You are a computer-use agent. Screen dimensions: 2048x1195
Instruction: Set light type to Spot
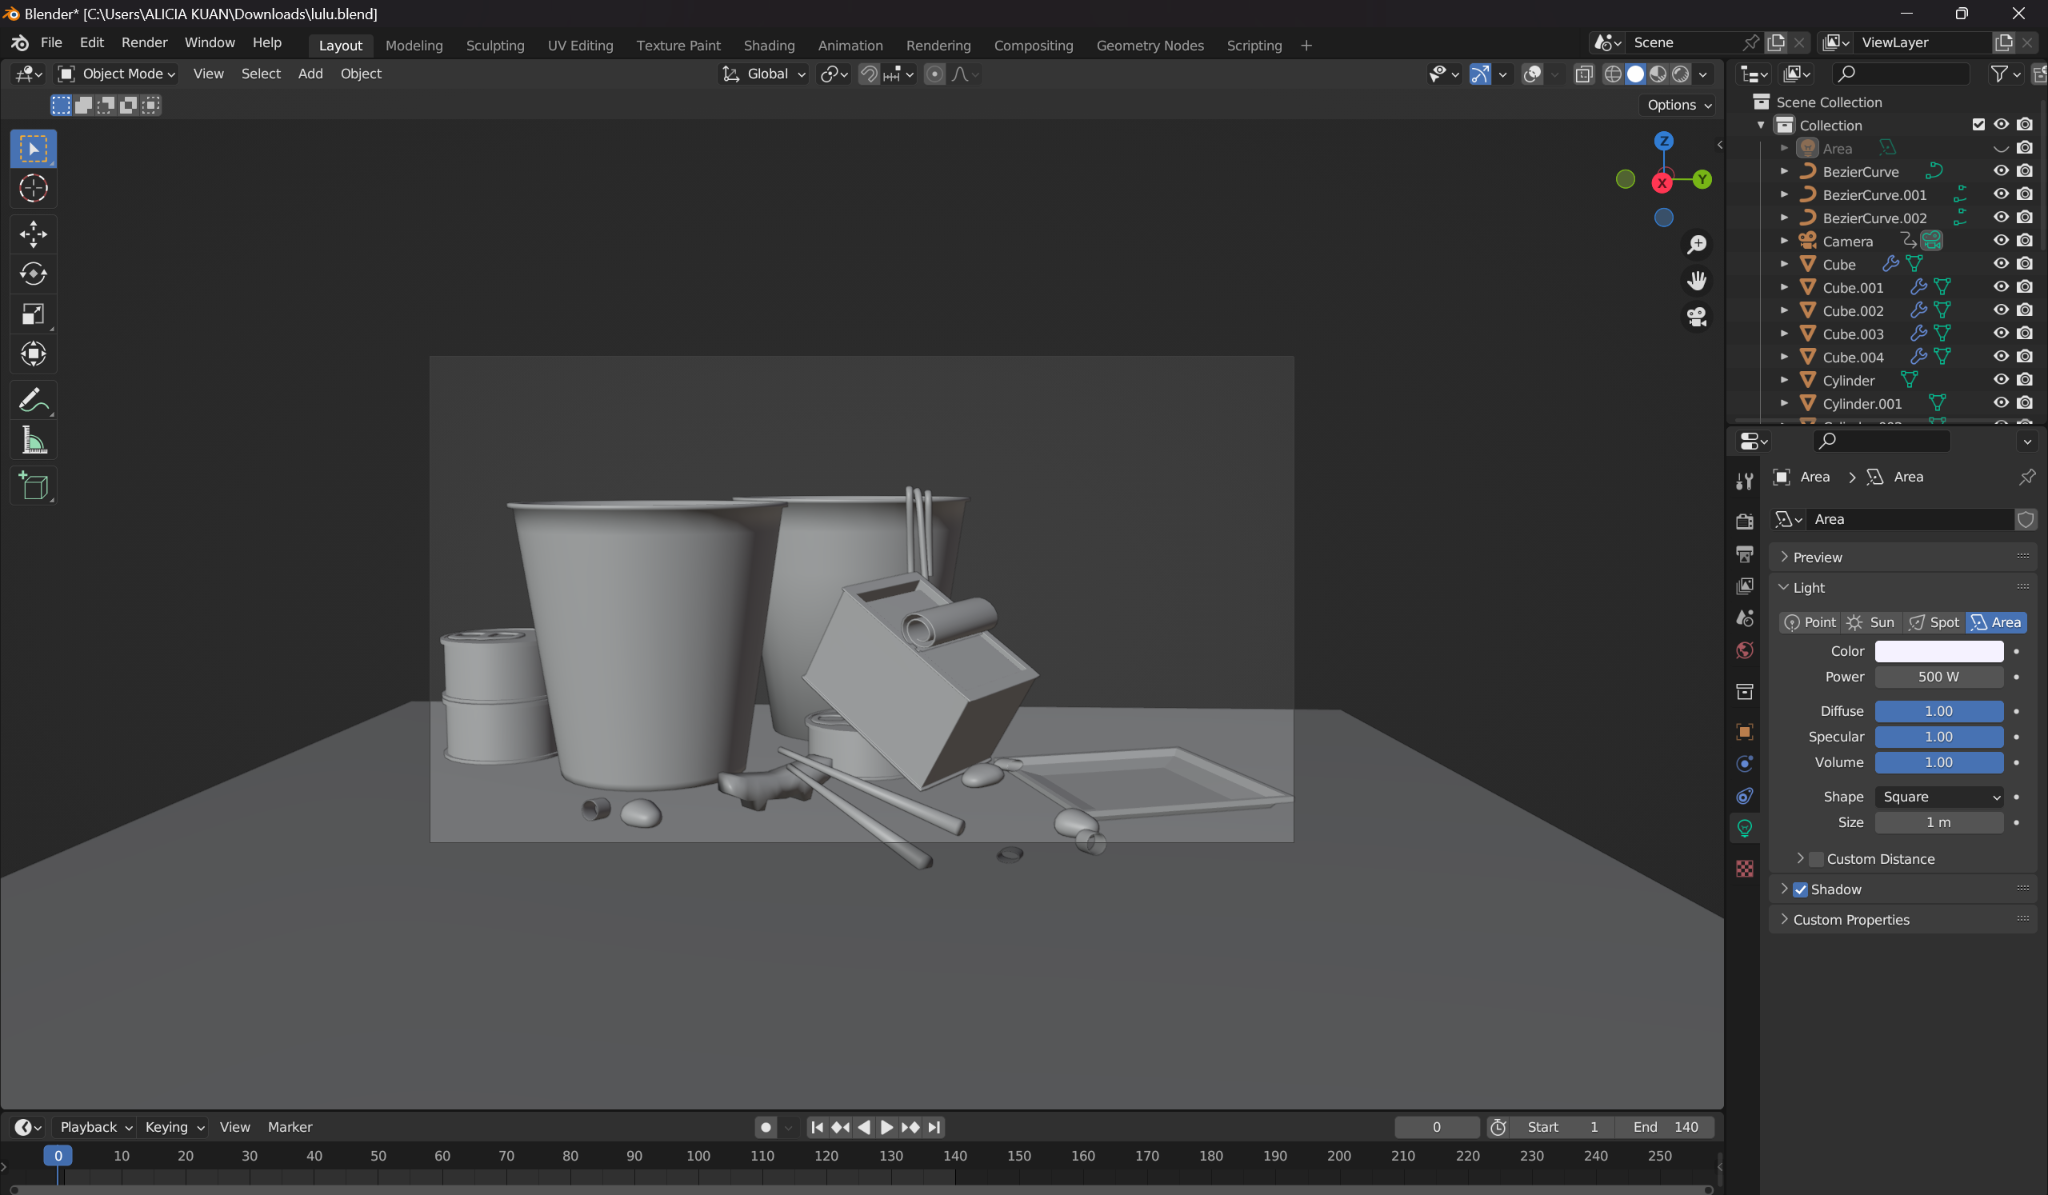point(1934,622)
